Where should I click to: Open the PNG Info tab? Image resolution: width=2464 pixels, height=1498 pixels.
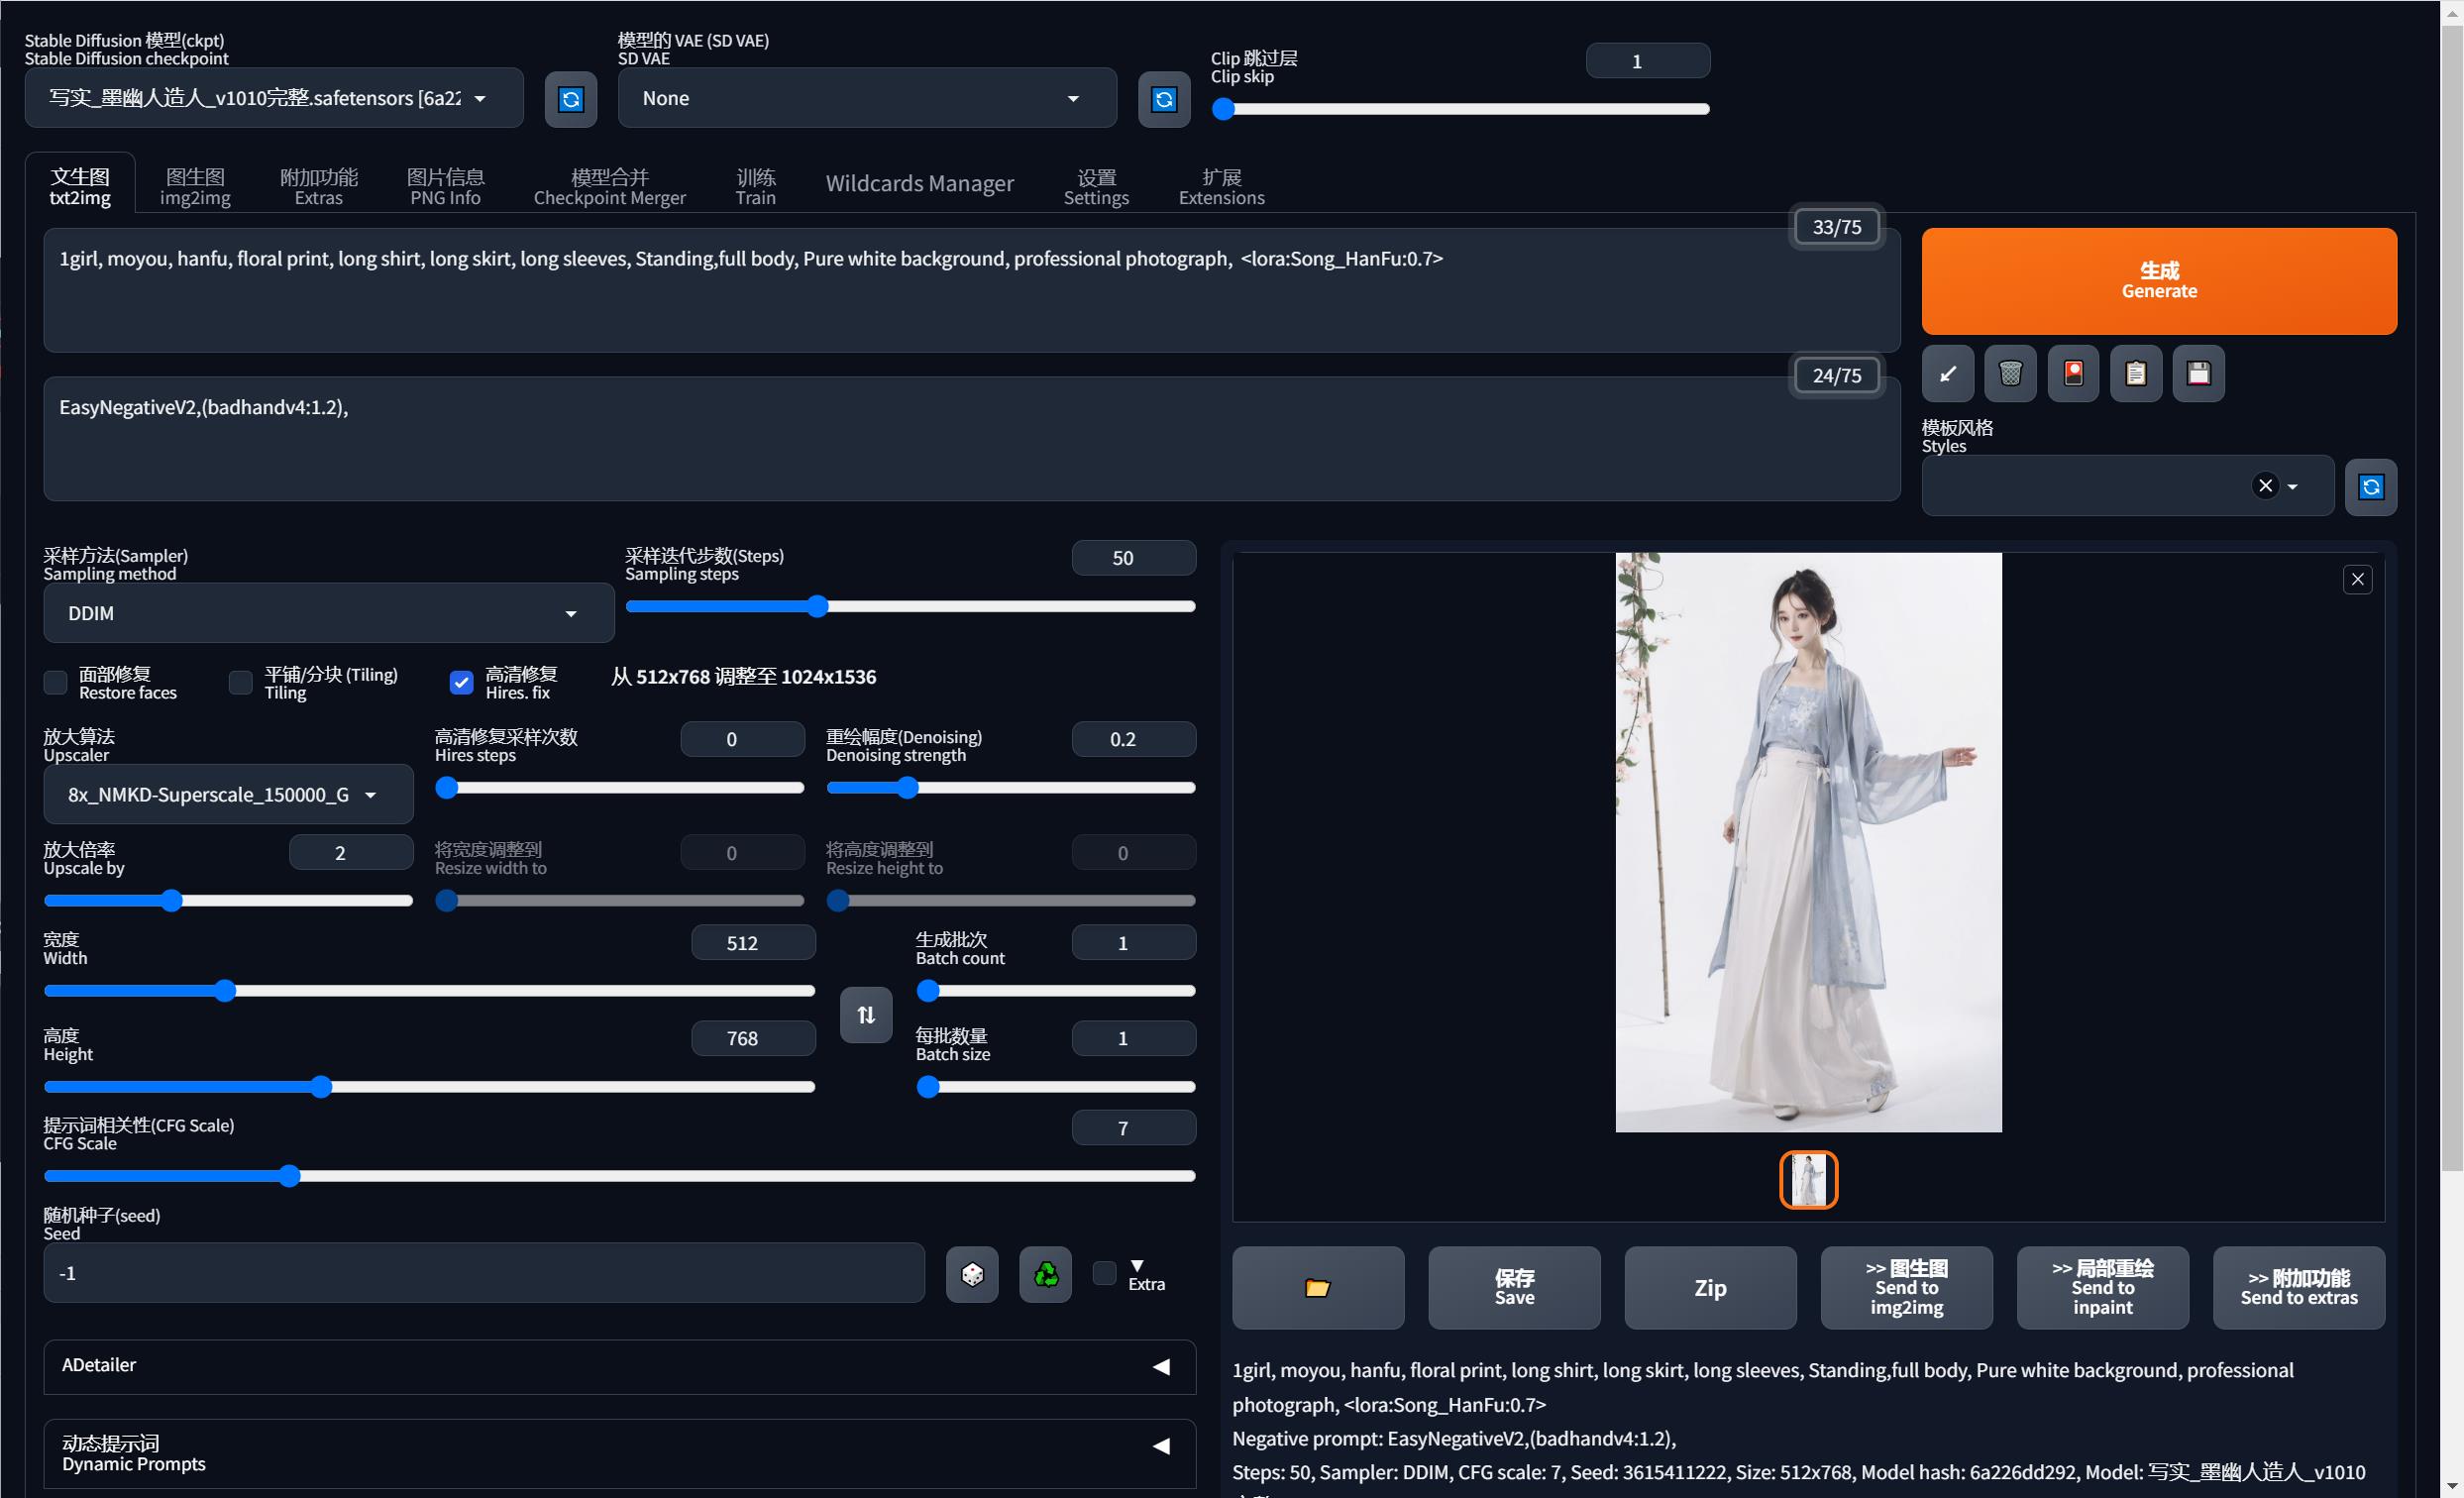click(x=445, y=187)
